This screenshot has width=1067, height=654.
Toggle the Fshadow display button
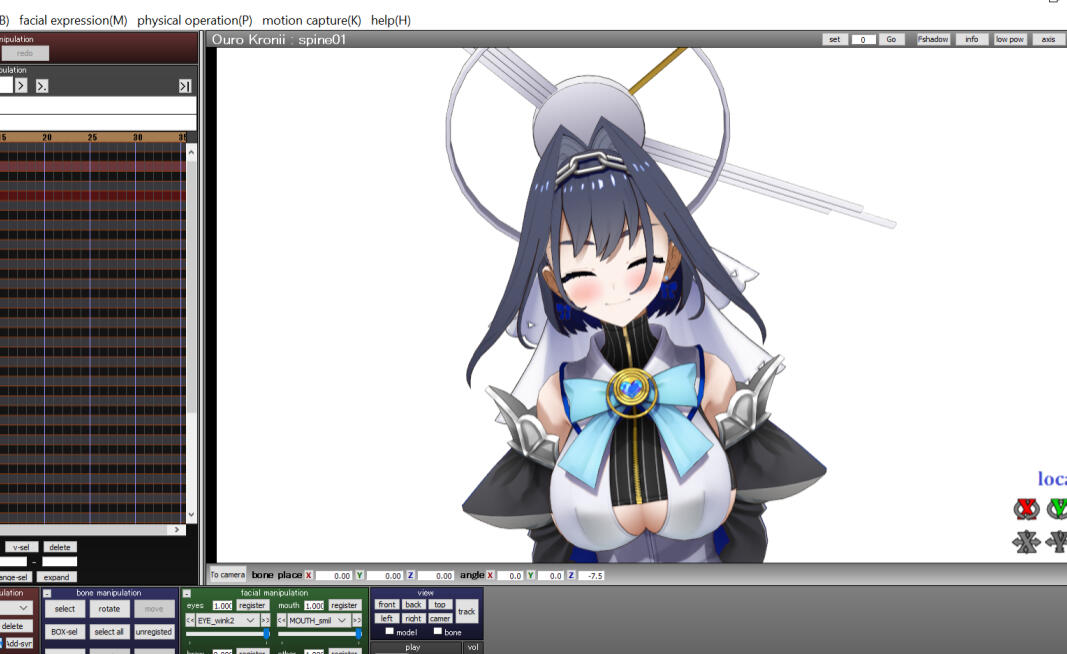coord(933,39)
